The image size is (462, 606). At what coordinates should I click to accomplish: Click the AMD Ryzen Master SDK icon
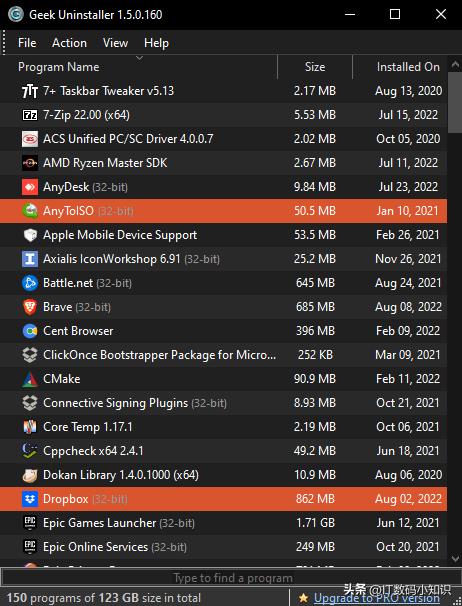pyautogui.click(x=30, y=163)
